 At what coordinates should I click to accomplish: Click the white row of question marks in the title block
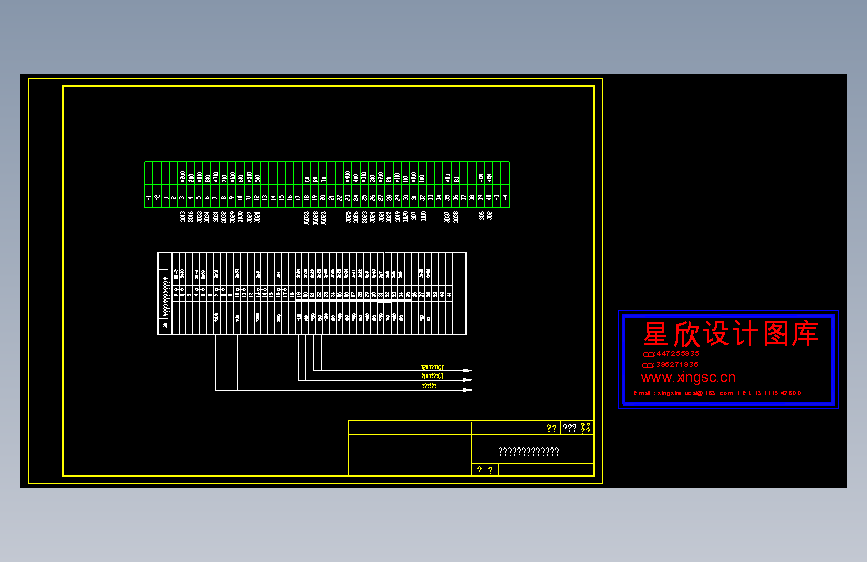(x=529, y=452)
